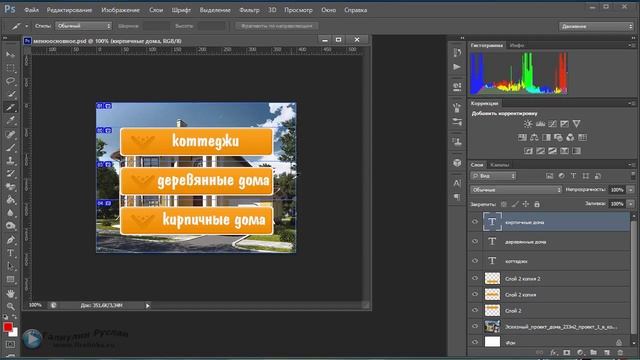Open the History panel icon in dock
Screen dimensions: 640x360
pos(457,52)
